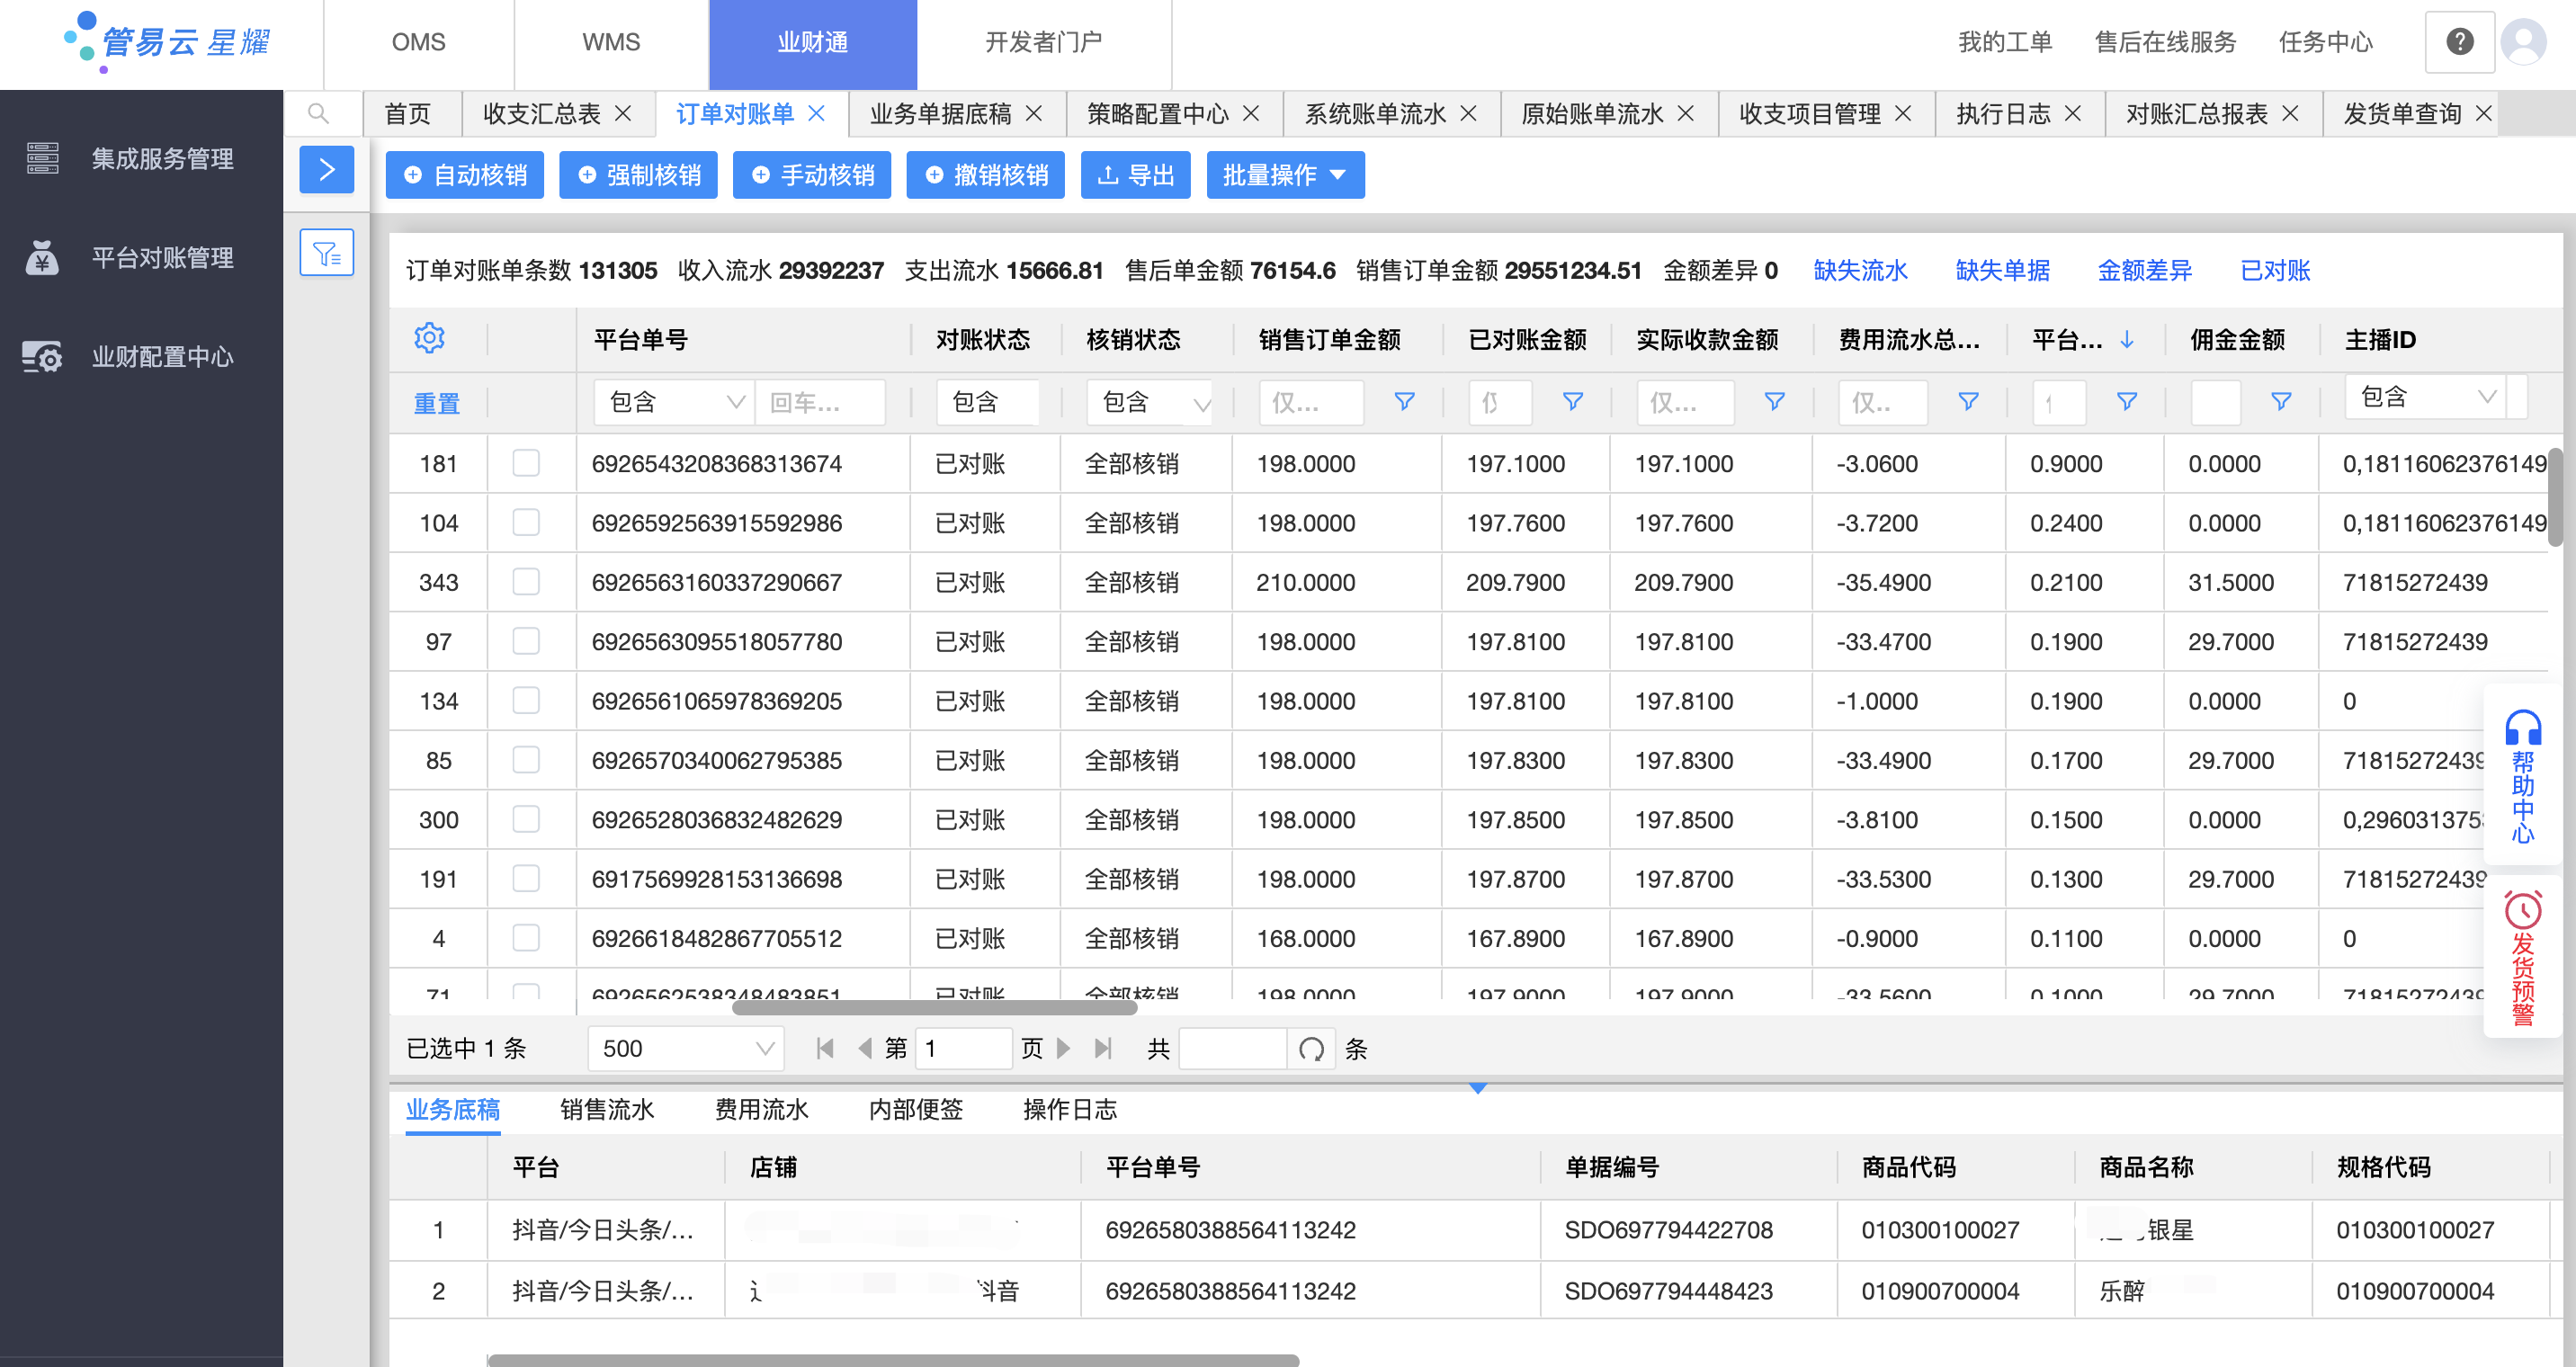Open the filter panel icon
The image size is (2576, 1367).
327,252
